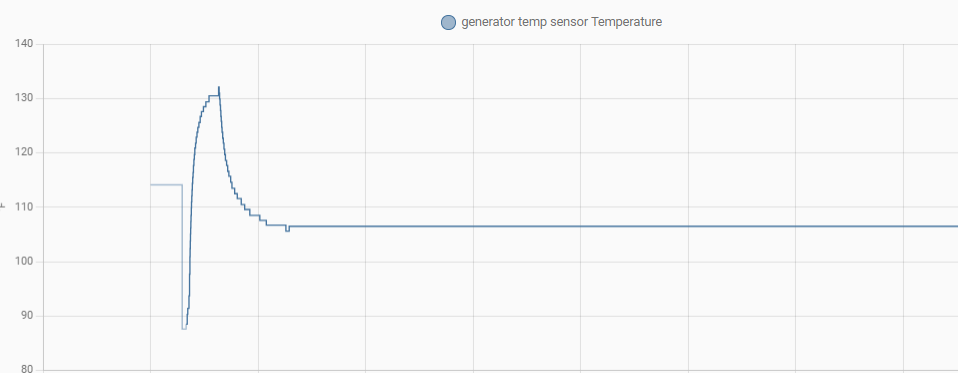
Task: Click the small downward dip after the cooldown
Action: pos(287,230)
